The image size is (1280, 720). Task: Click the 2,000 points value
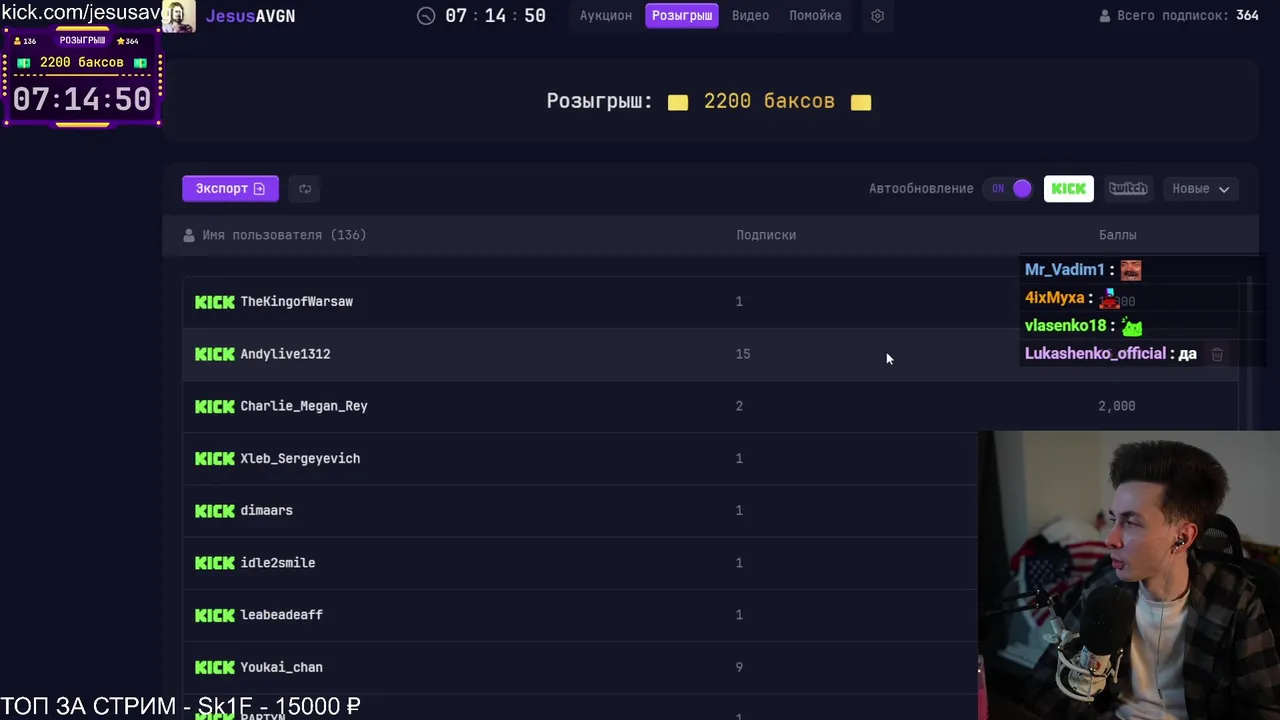point(1117,406)
